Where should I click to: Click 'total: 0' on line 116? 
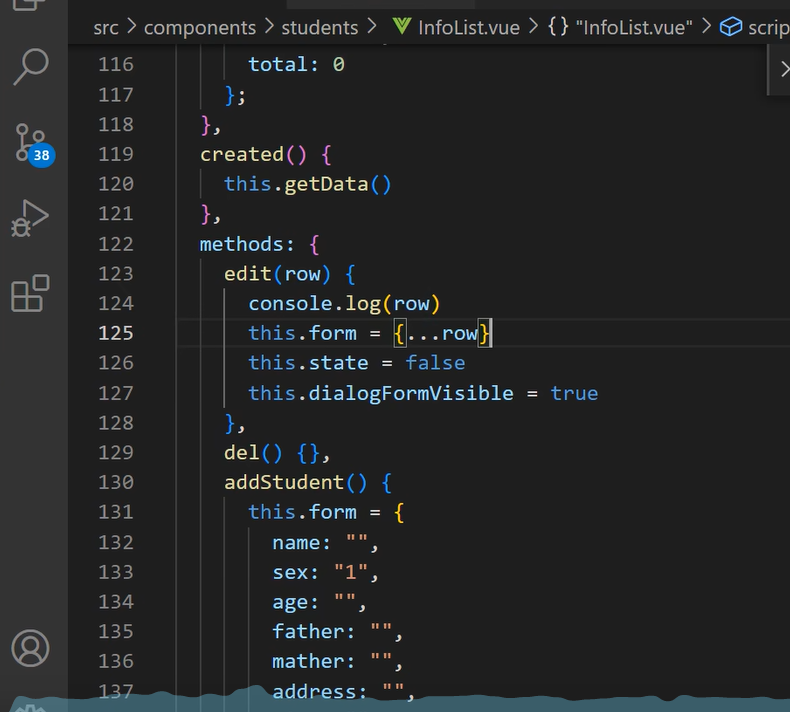pyautogui.click(x=296, y=64)
